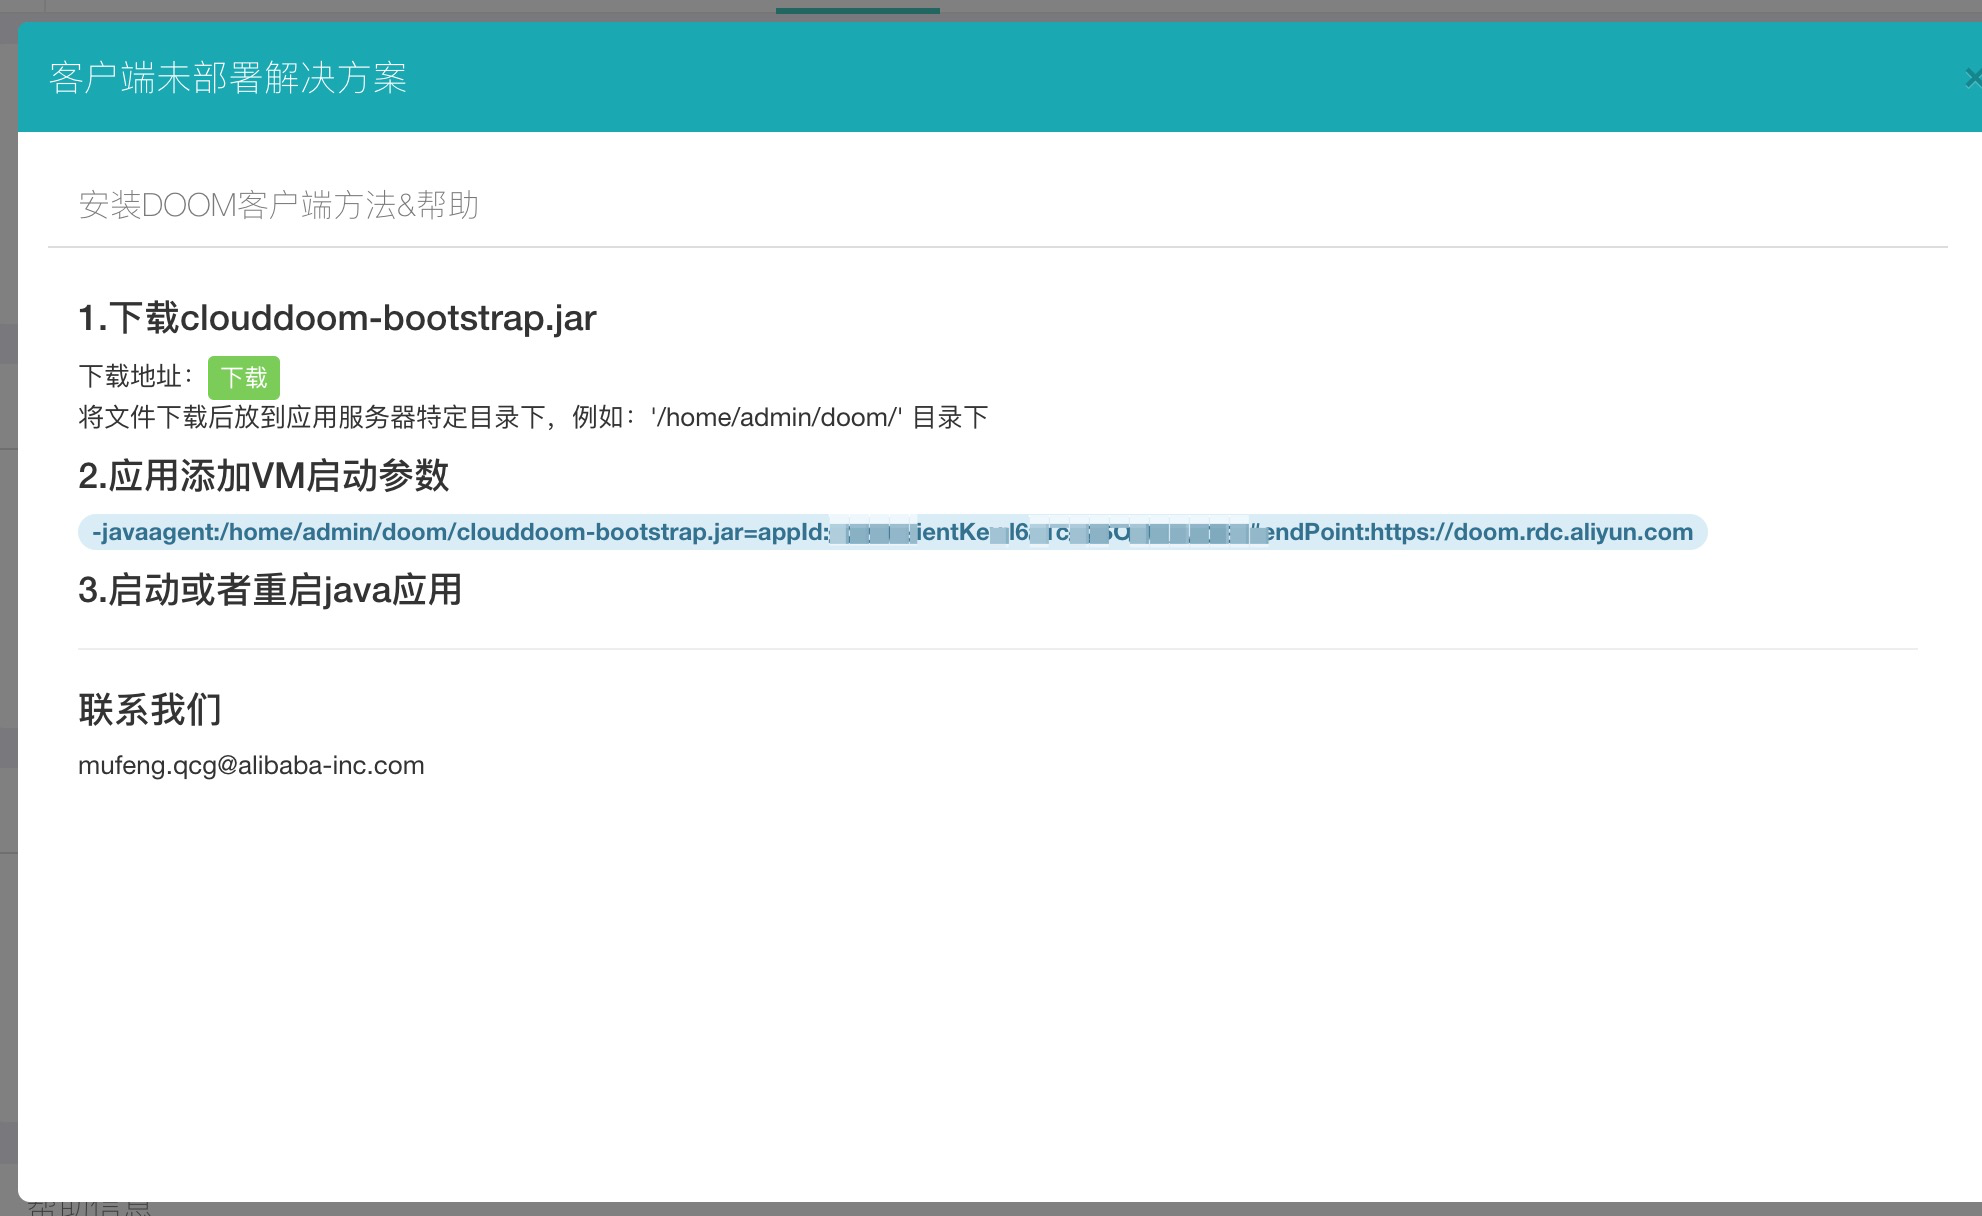
Task: Click the heading 1.下载clouddoom-bootstrap.jar
Action: (x=337, y=318)
